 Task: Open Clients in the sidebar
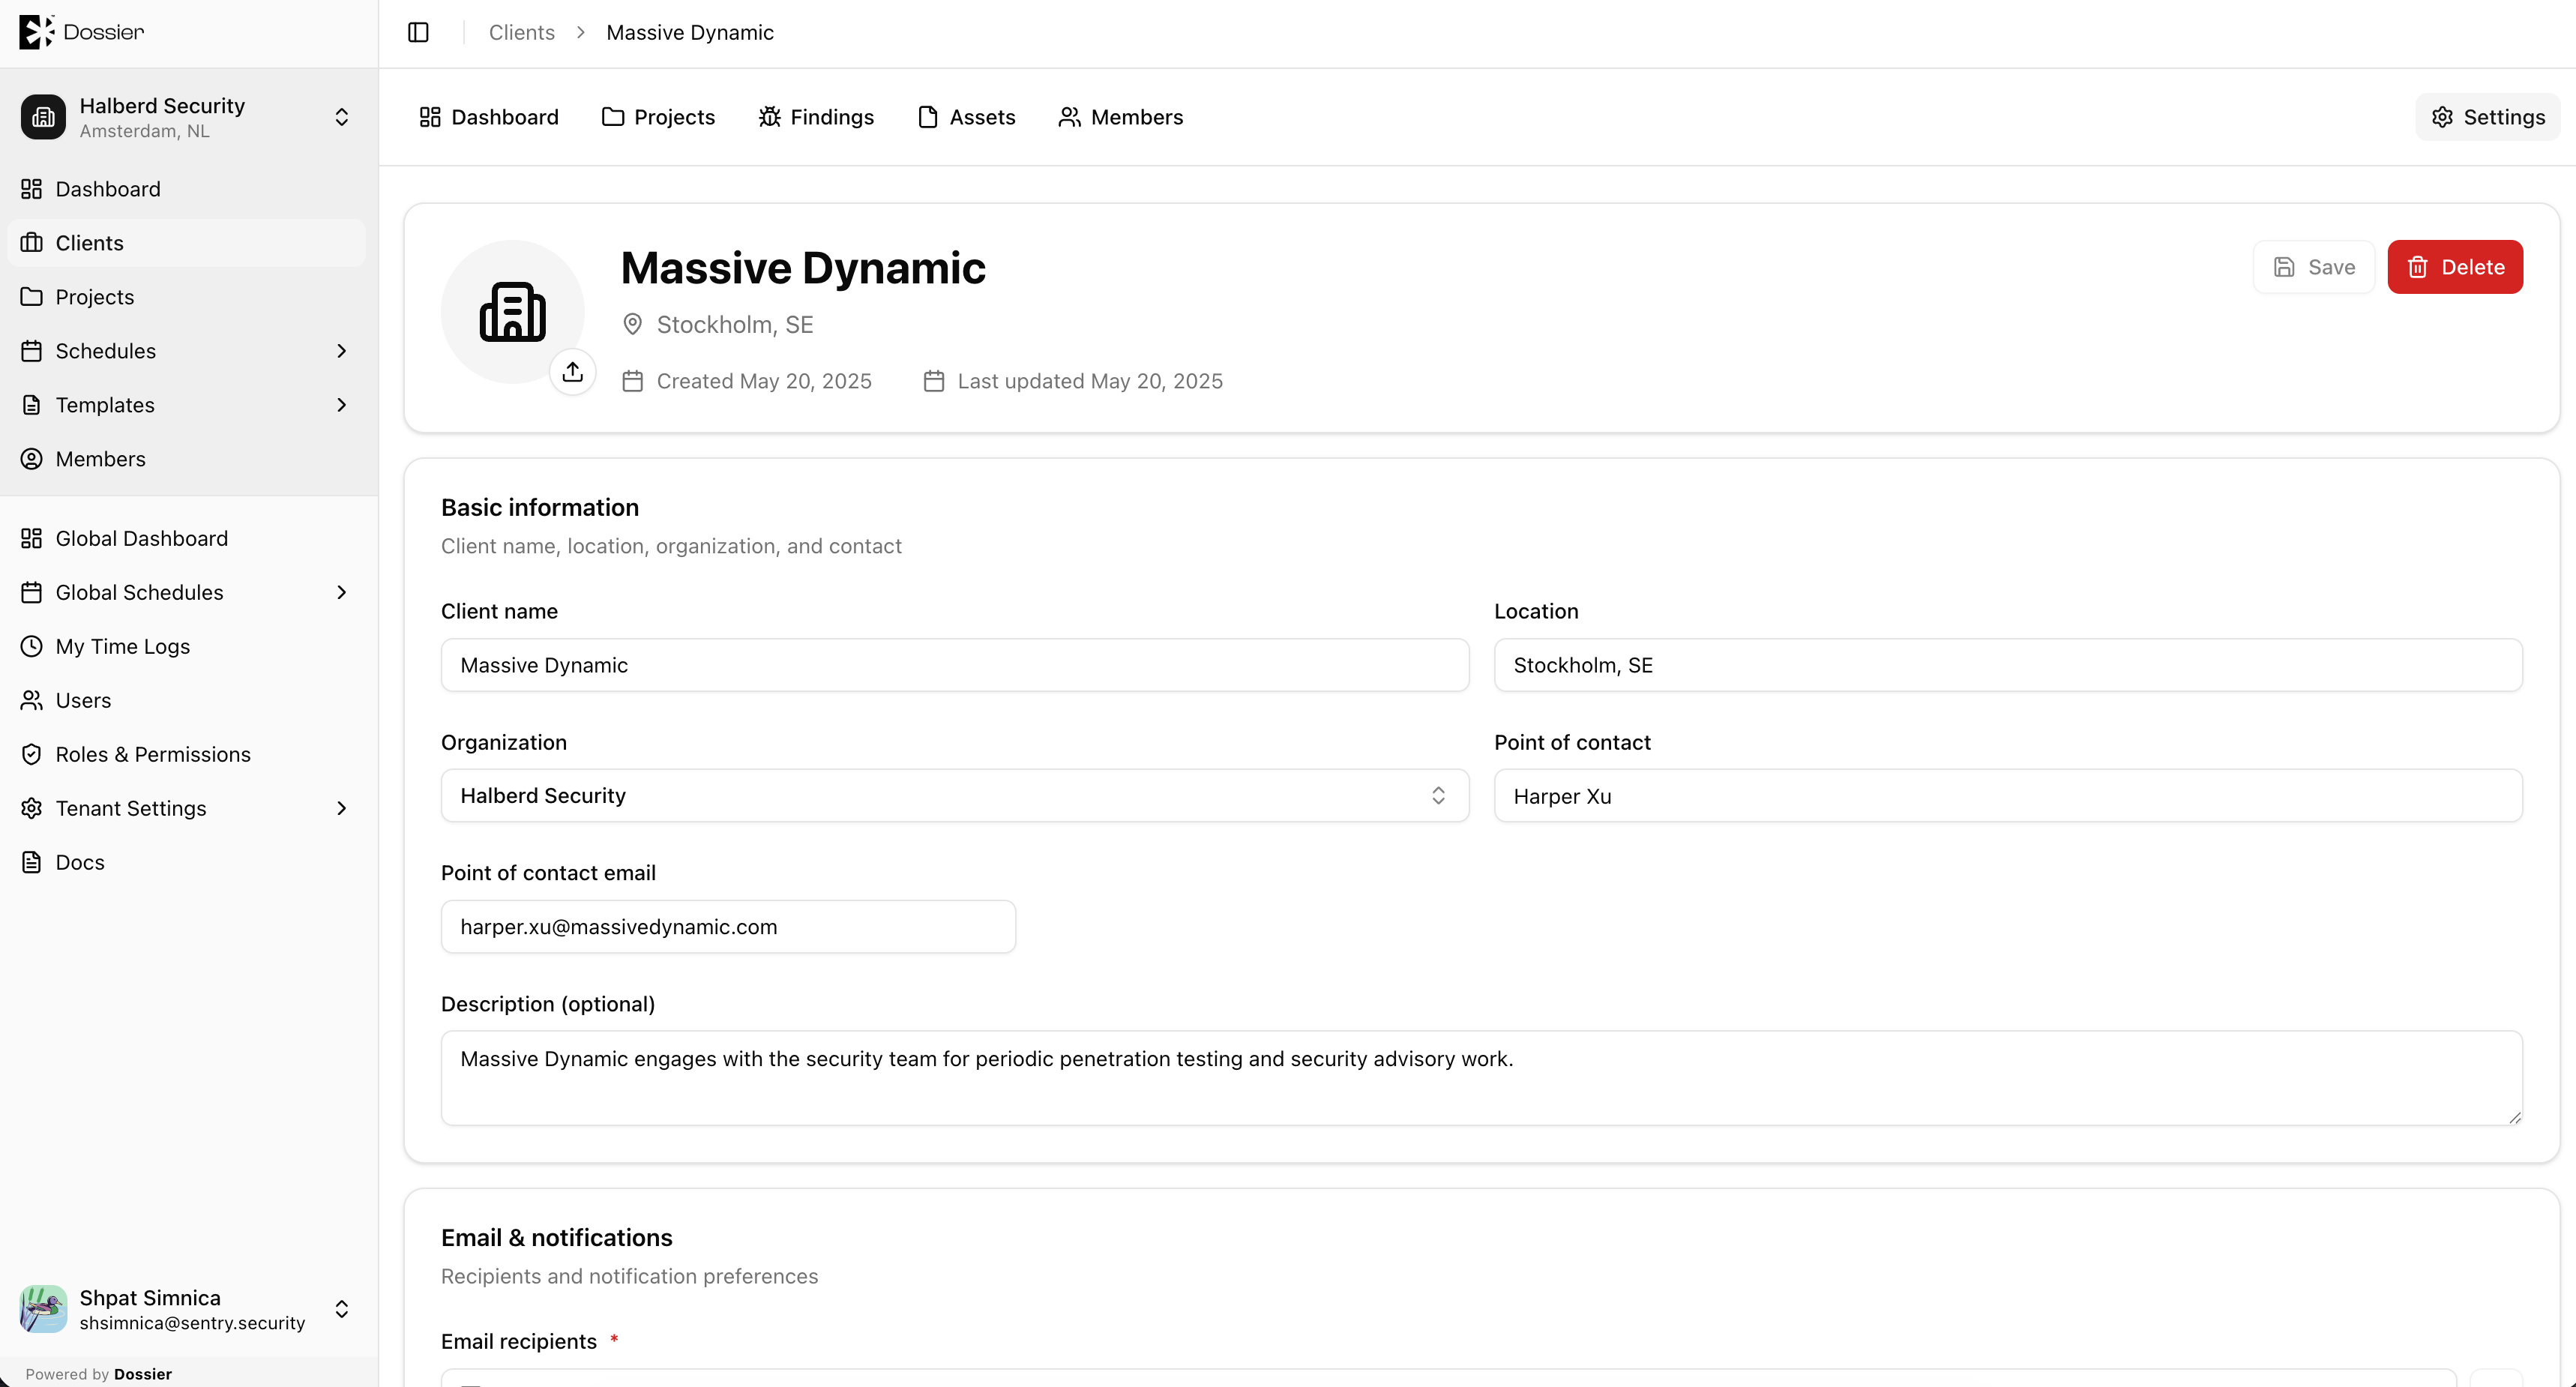(187, 243)
